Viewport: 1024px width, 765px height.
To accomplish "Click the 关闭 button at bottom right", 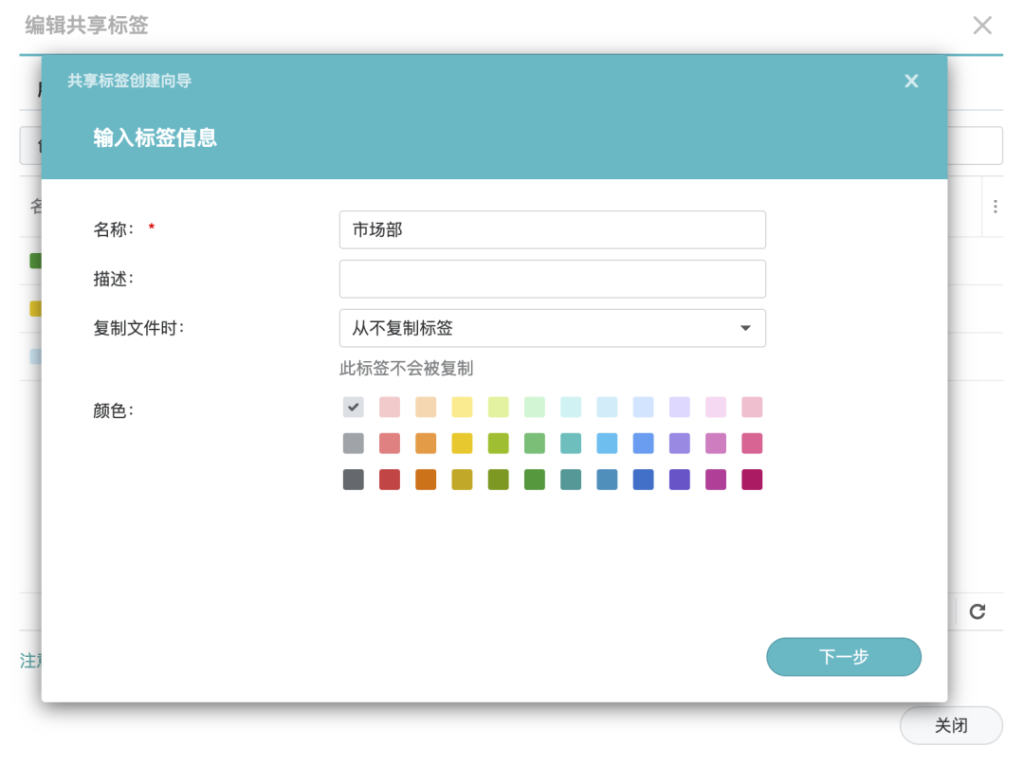I will (x=950, y=726).
